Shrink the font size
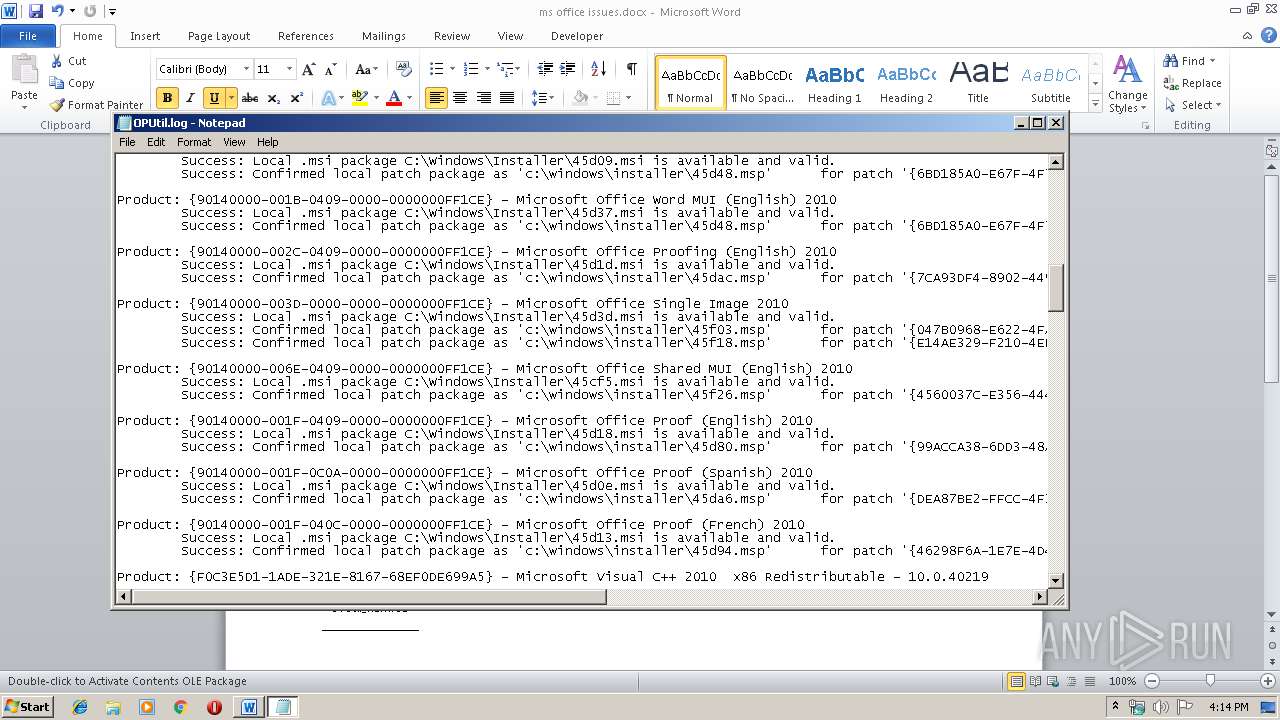 331,69
